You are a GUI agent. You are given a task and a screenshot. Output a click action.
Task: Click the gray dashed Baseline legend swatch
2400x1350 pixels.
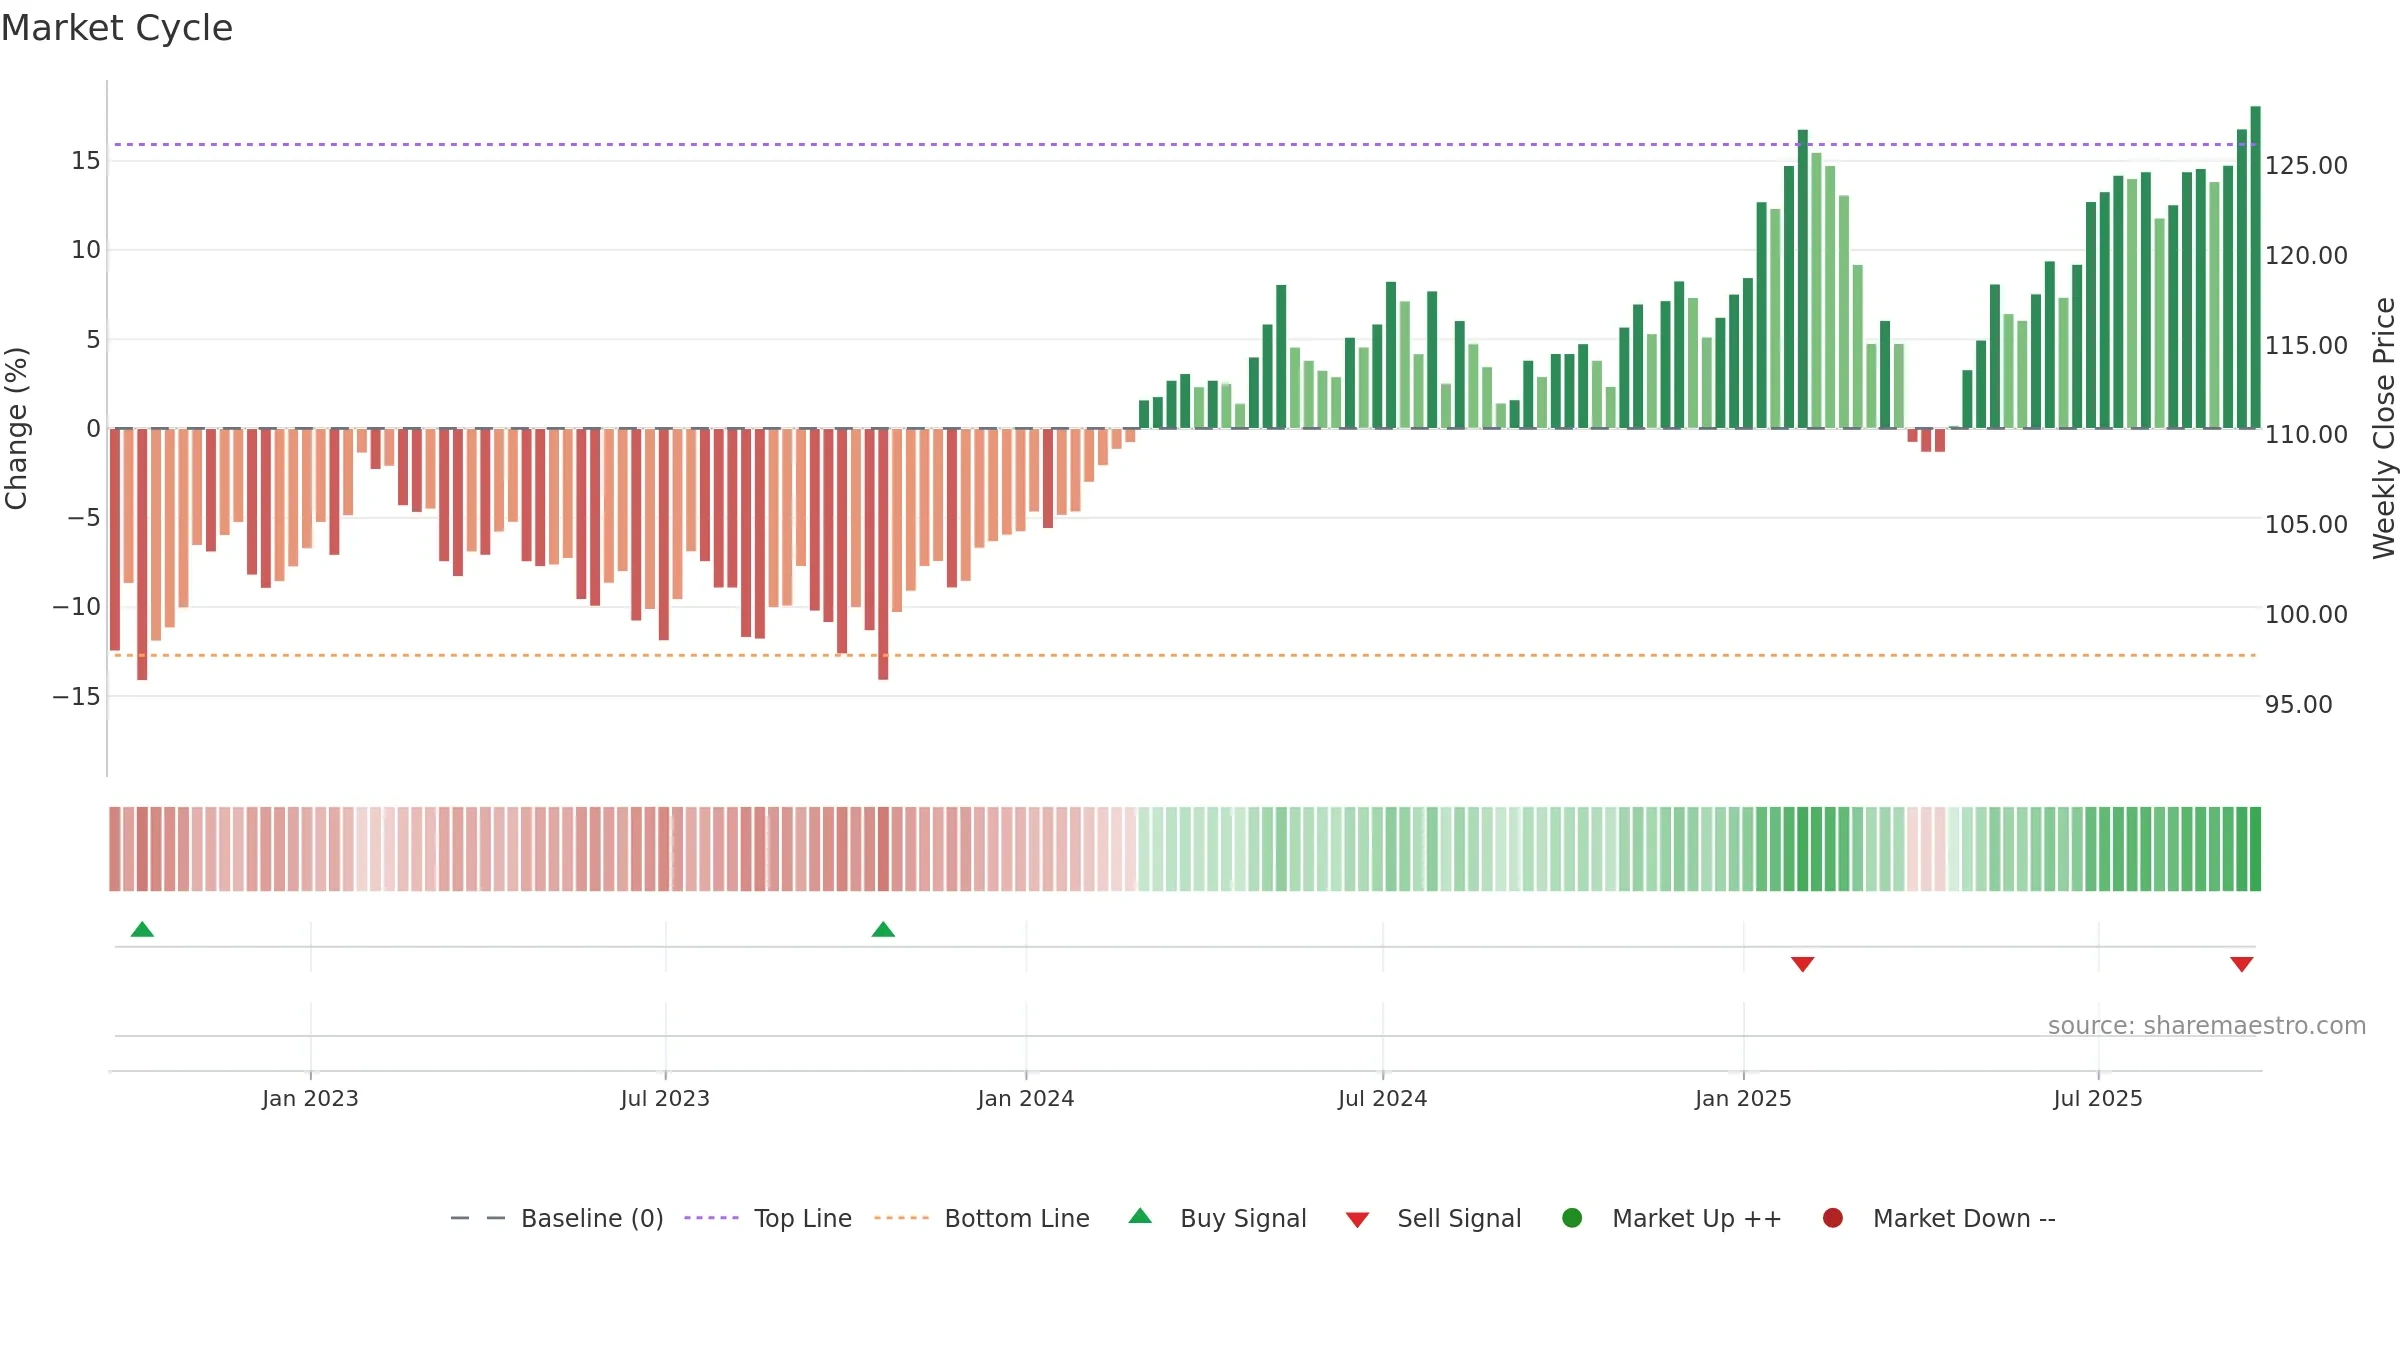click(478, 1218)
